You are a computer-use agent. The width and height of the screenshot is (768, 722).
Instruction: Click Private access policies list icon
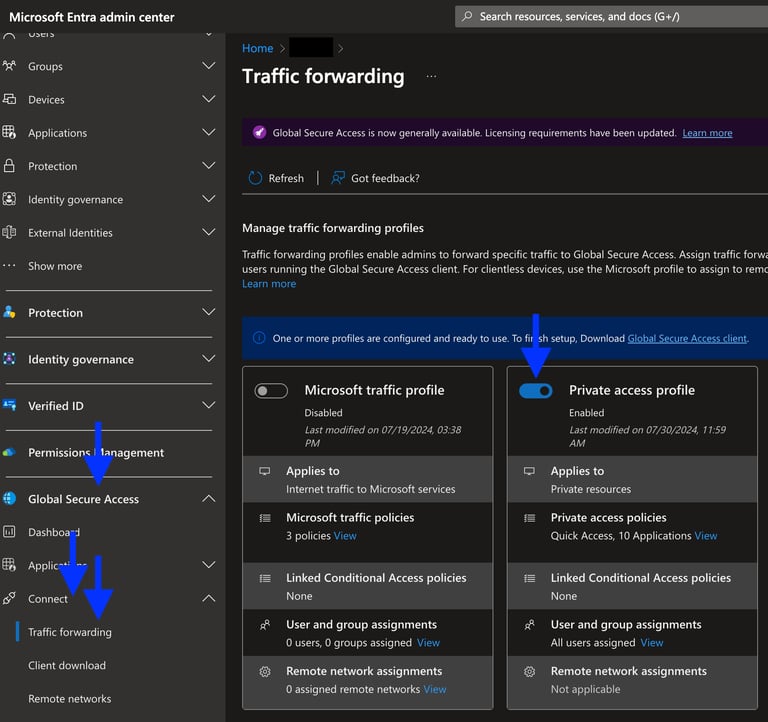[529, 518]
